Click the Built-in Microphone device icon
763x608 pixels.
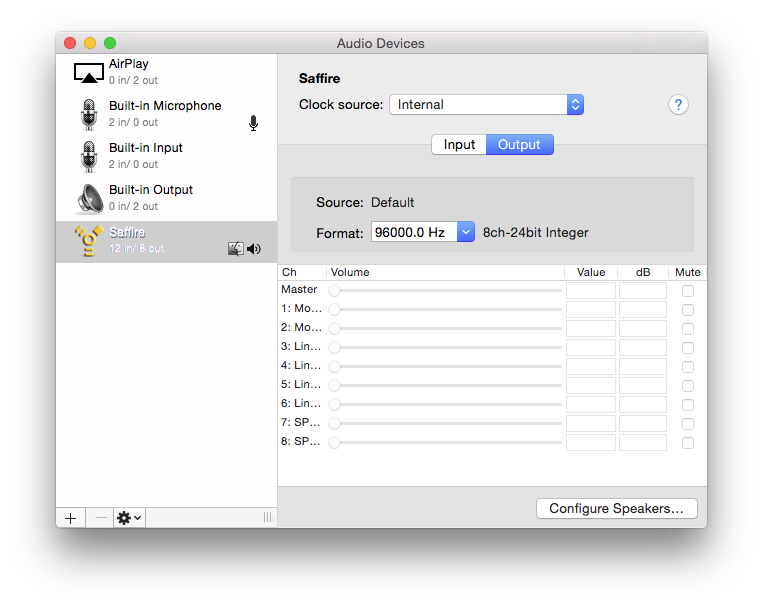tap(89, 115)
